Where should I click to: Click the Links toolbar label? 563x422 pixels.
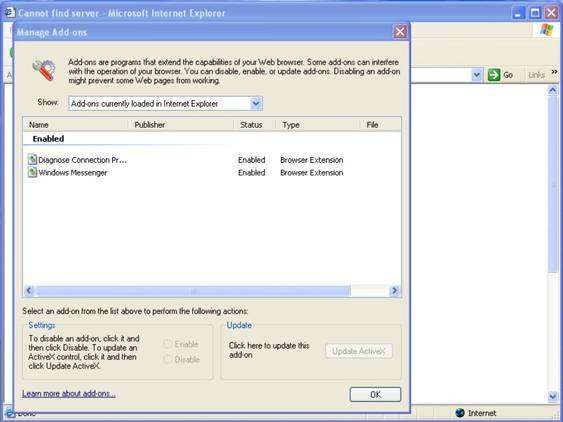[536, 75]
